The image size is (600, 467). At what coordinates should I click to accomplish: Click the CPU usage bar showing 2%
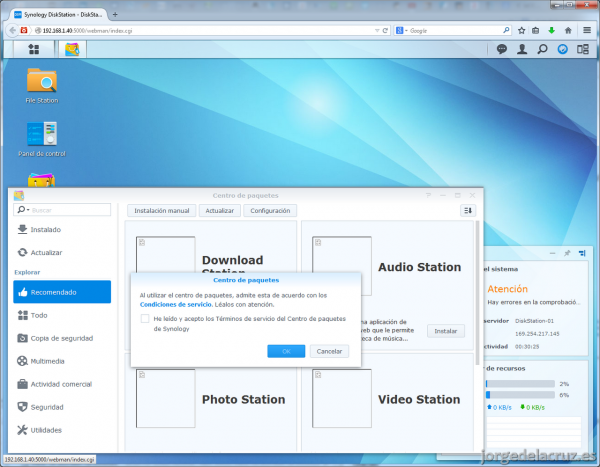(520, 384)
